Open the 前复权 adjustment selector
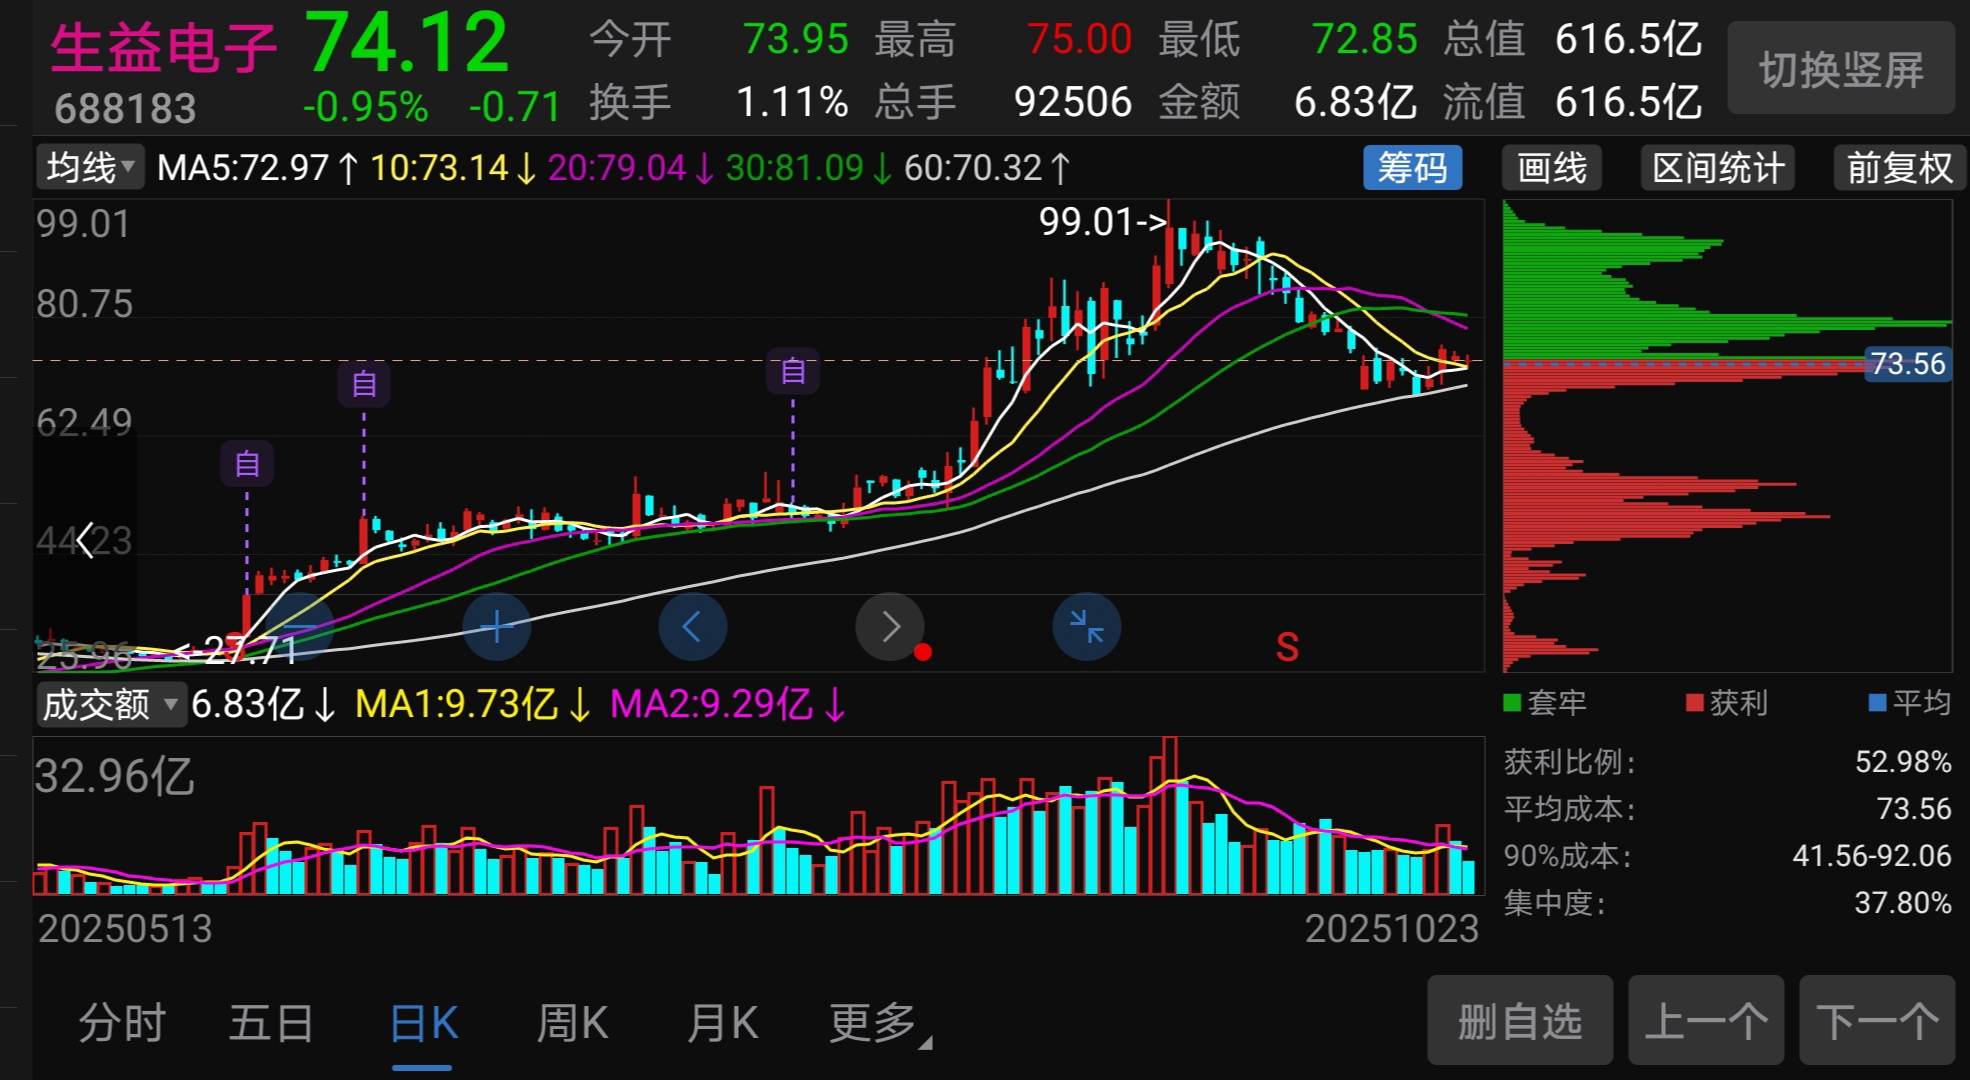The width and height of the screenshot is (1970, 1080). tap(1899, 168)
